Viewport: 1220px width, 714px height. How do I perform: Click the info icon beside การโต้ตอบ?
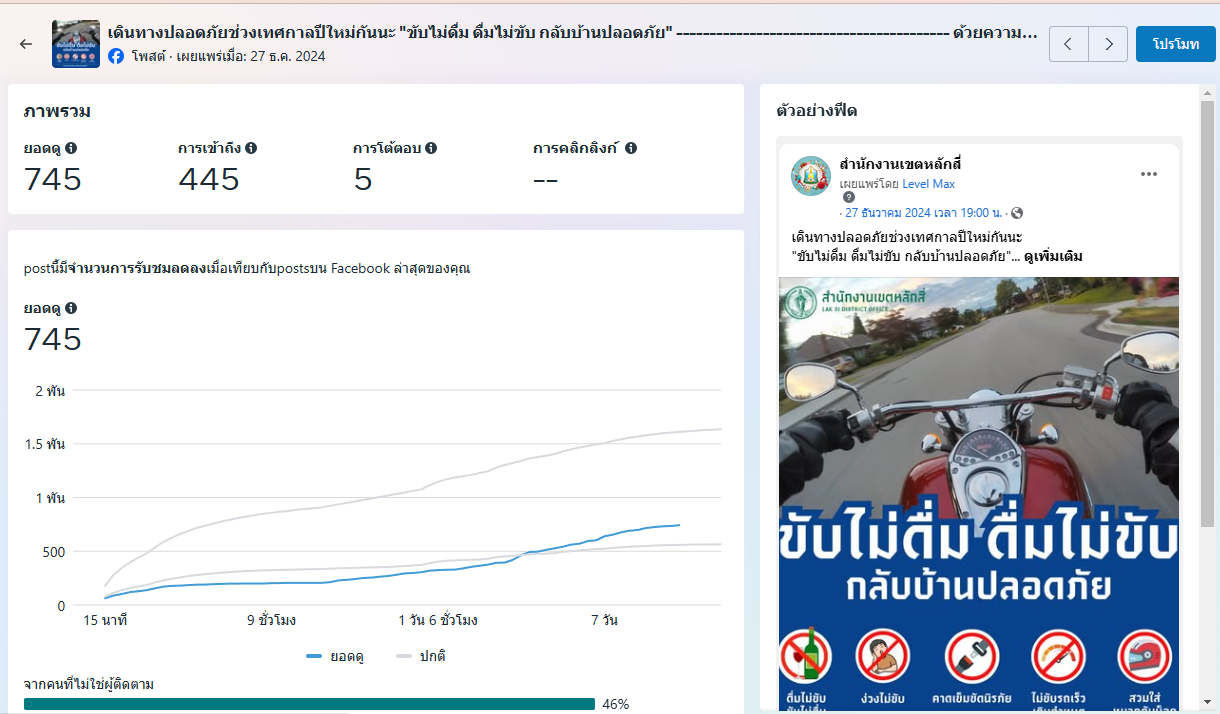431,148
